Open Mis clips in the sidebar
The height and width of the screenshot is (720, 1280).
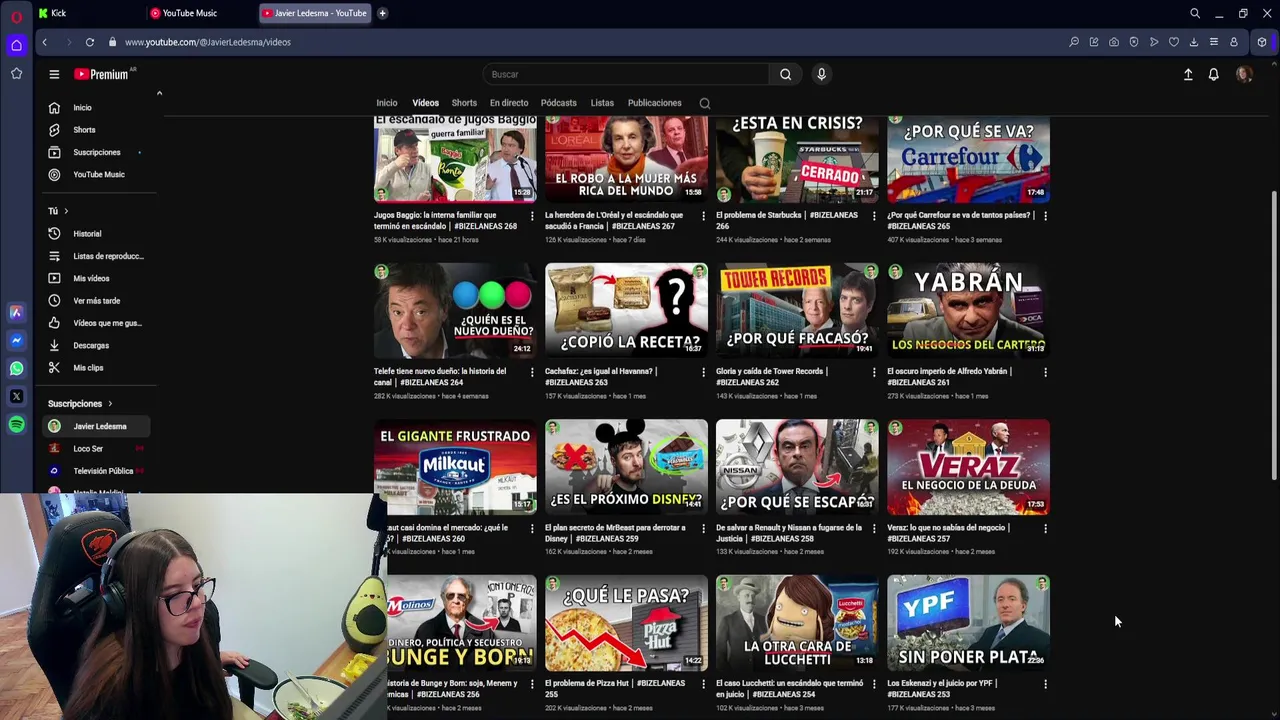(97, 368)
